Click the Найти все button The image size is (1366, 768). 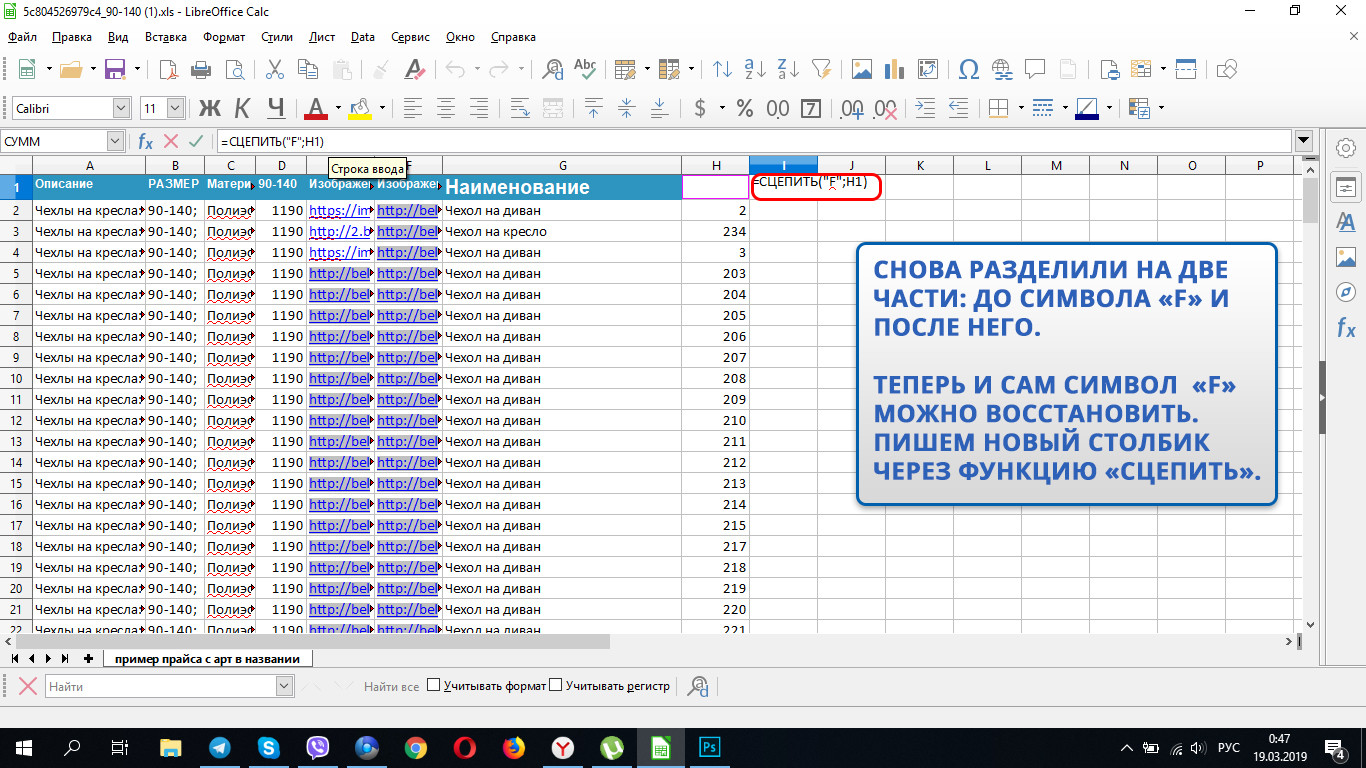click(x=391, y=686)
